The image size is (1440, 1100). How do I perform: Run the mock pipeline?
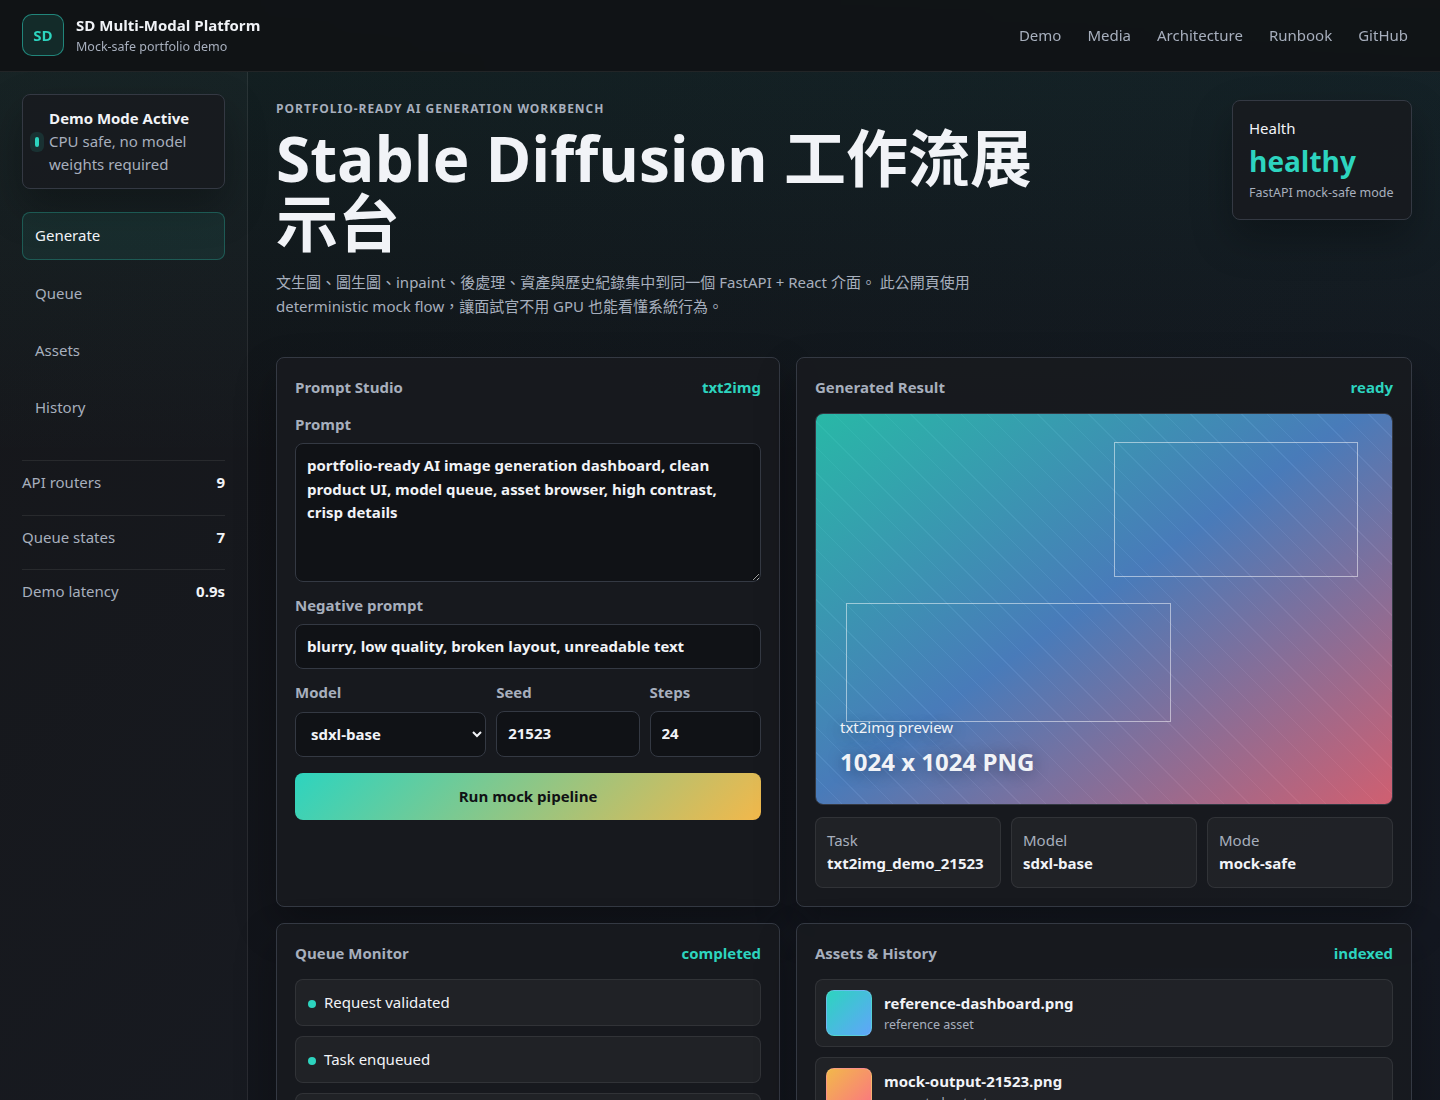coord(528,797)
